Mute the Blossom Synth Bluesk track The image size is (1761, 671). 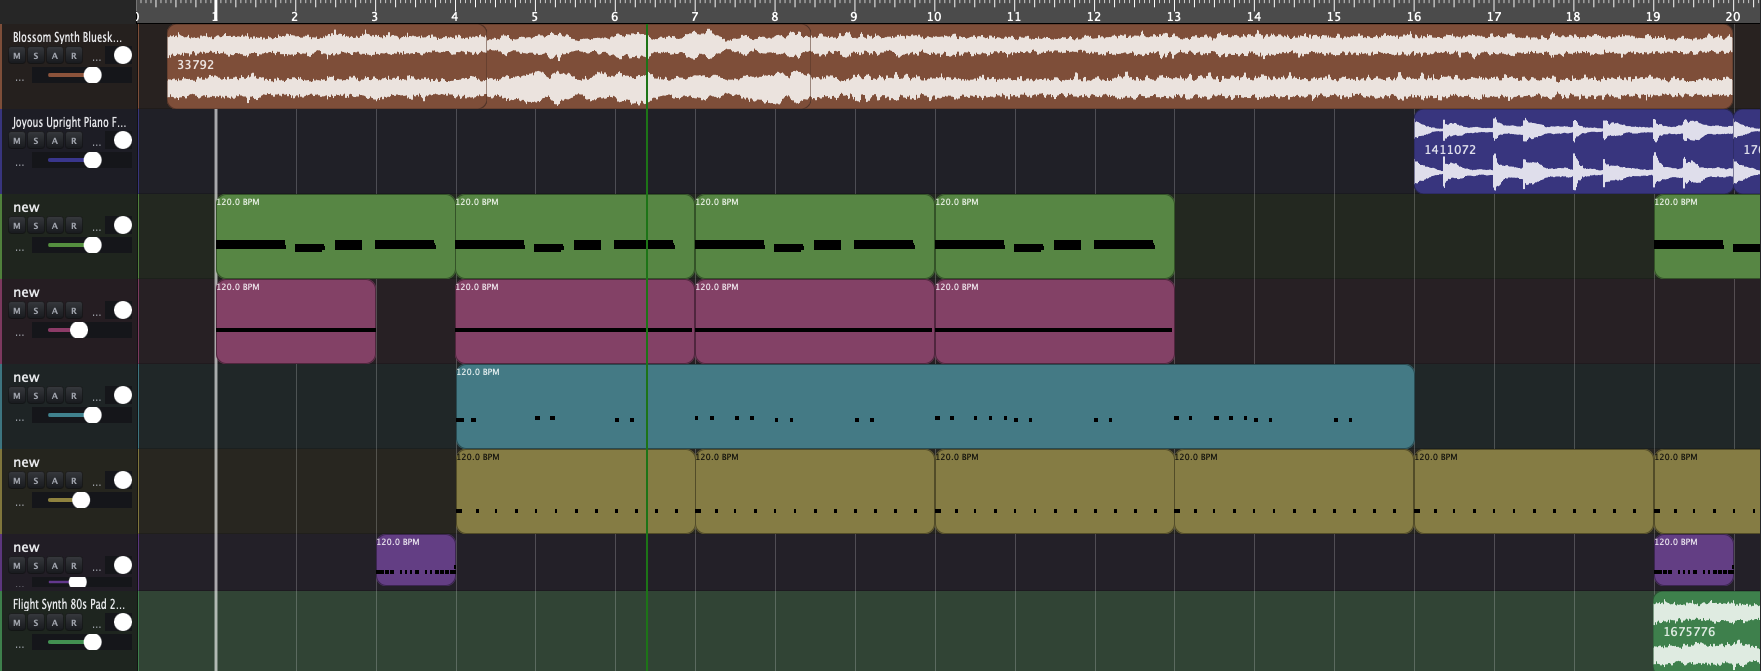tap(17, 56)
